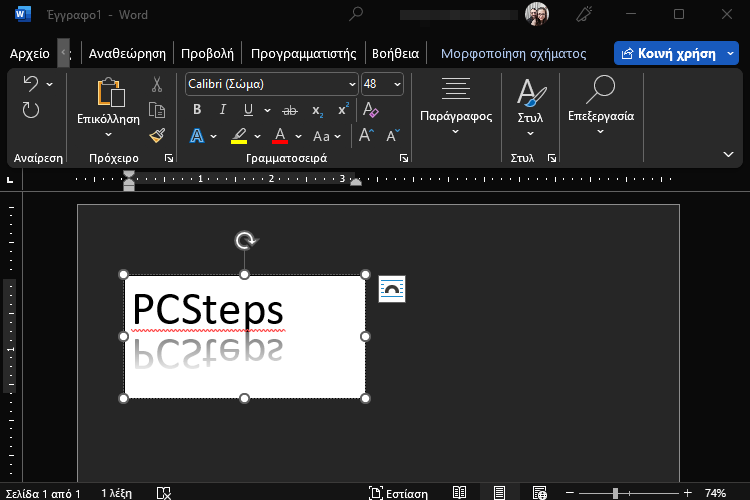This screenshot has height=500, width=750.
Task: Toggle Strikethrough formatting
Action: tap(290, 111)
